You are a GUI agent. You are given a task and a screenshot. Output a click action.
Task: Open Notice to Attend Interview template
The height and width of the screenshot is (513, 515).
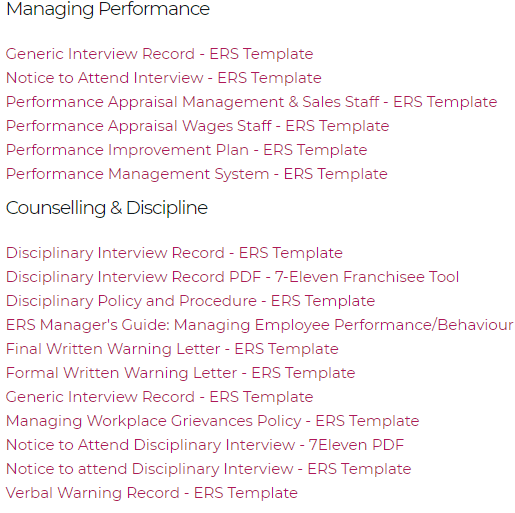pyautogui.click(x=164, y=78)
